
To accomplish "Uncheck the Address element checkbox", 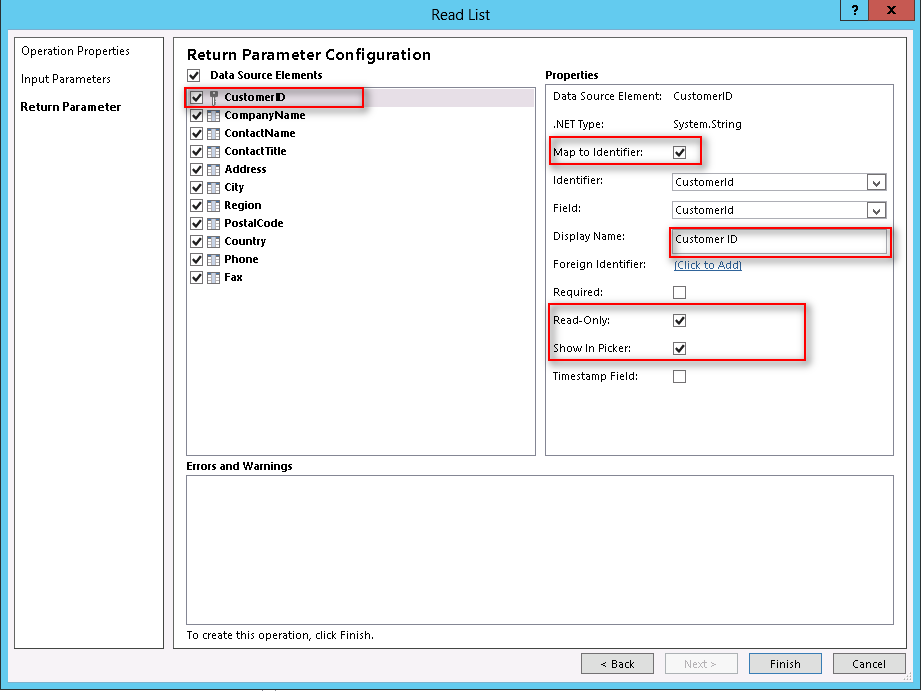I will (197, 170).
